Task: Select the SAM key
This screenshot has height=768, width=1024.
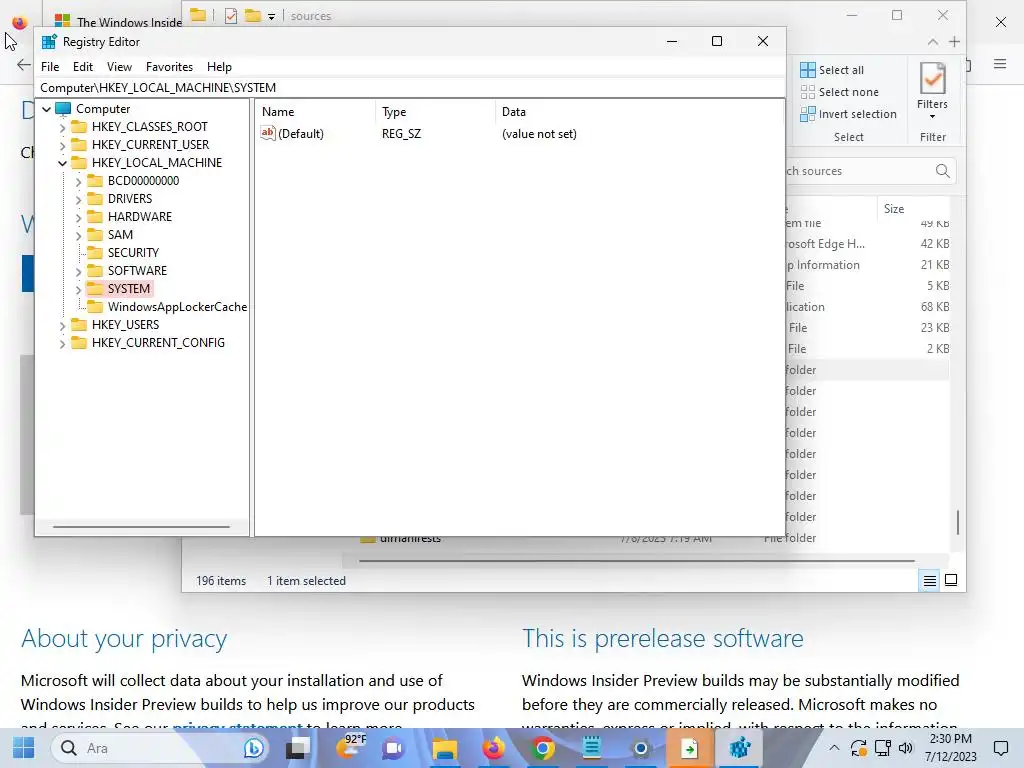Action: (120, 234)
